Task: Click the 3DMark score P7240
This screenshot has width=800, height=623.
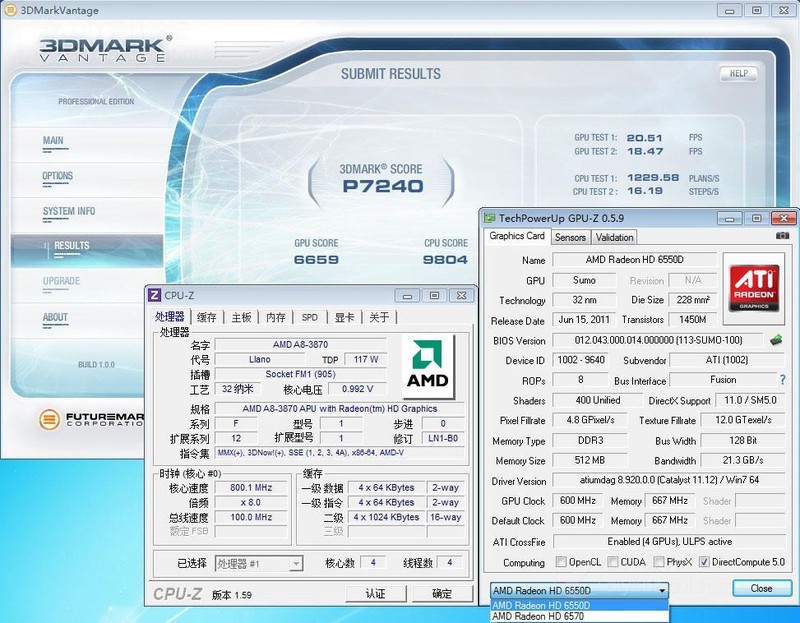Action: pos(383,186)
